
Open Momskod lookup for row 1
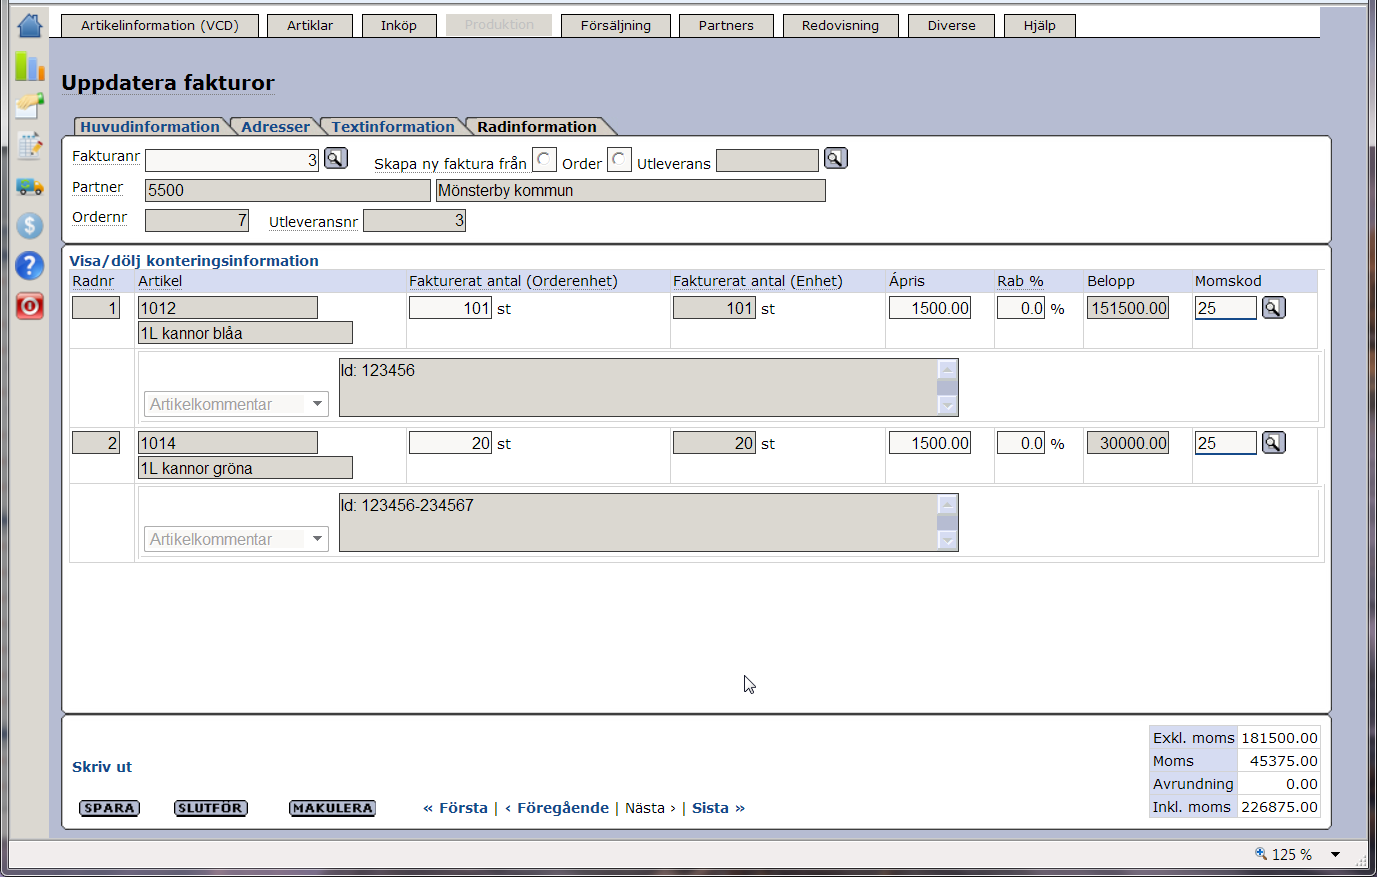(1273, 308)
